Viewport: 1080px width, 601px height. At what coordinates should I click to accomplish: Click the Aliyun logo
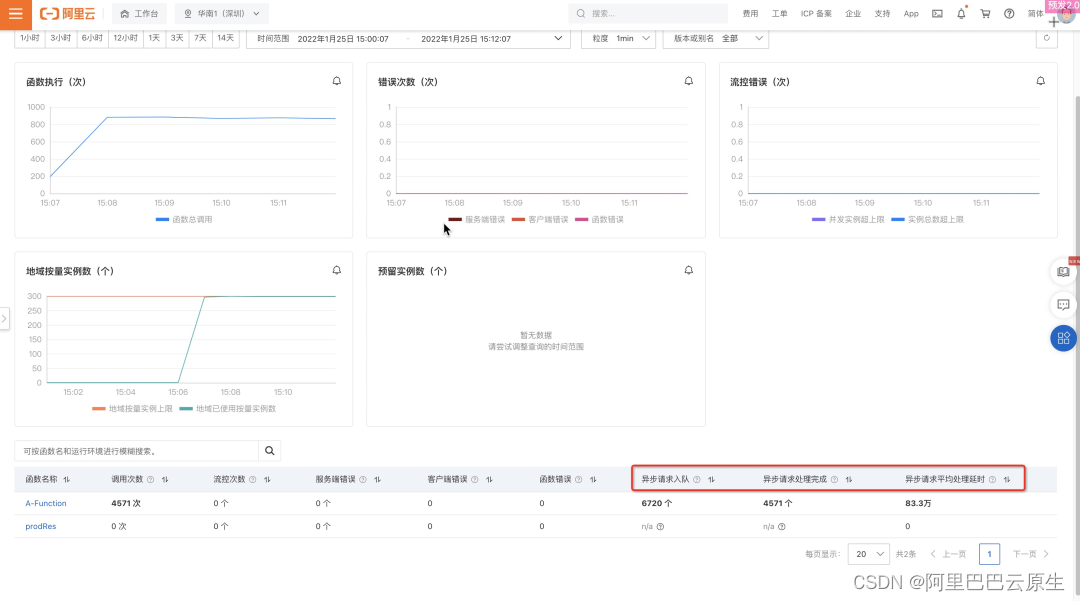click(x=68, y=14)
